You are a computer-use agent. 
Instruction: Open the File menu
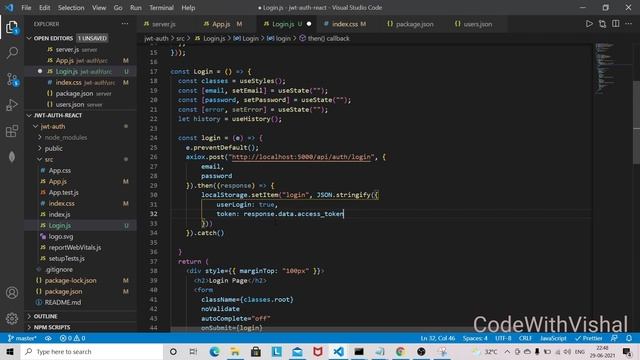(26, 8)
